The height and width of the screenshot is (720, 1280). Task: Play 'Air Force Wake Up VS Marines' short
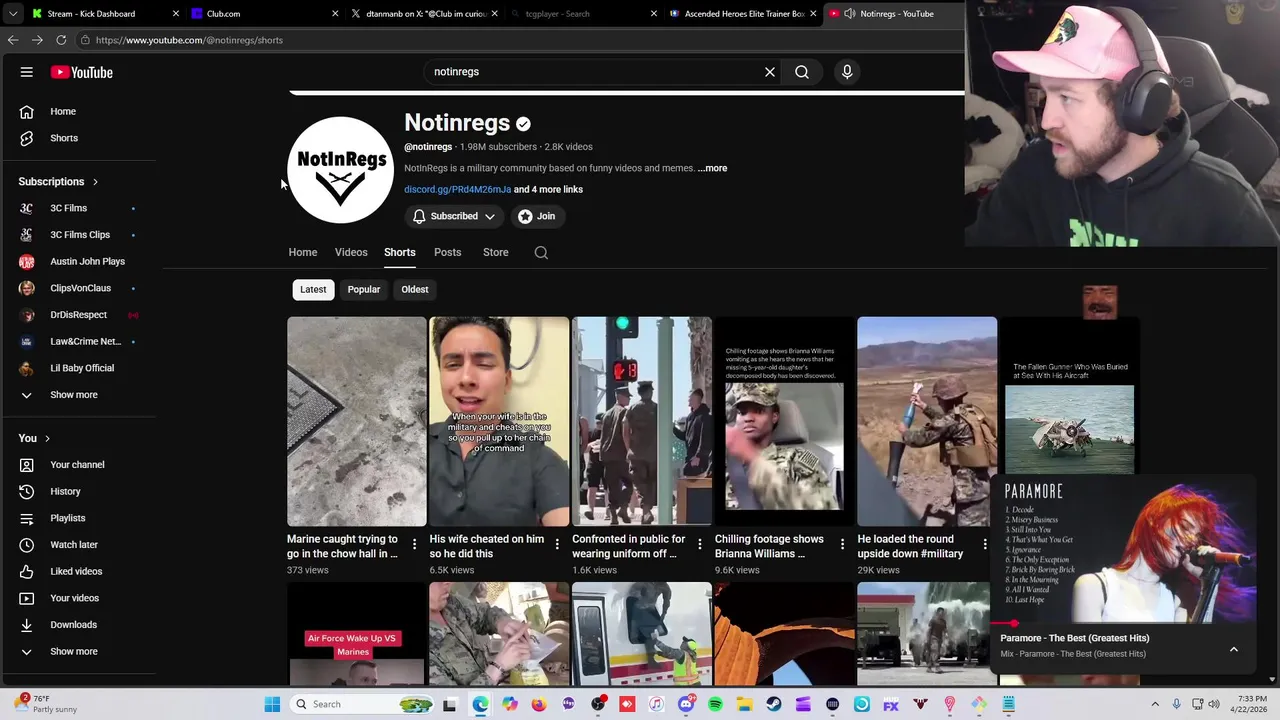(x=357, y=634)
